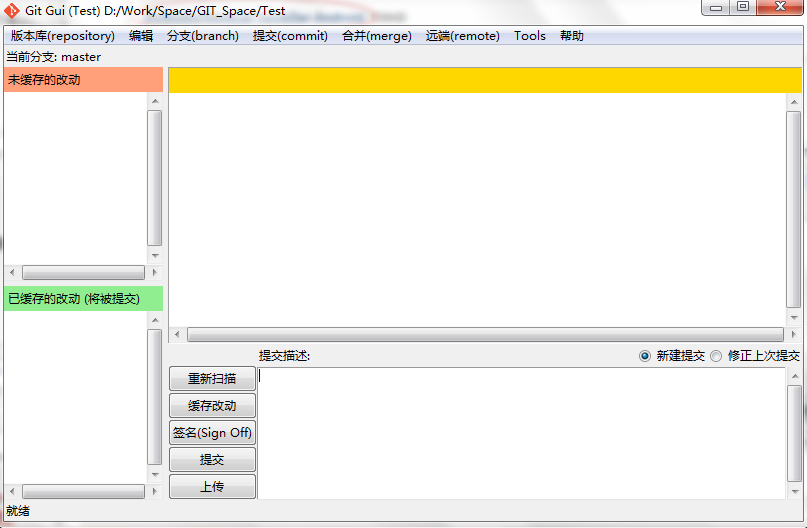Viewport: 807px width, 528px height.
Task: Open the 帮助 menu
Action: (x=572, y=36)
